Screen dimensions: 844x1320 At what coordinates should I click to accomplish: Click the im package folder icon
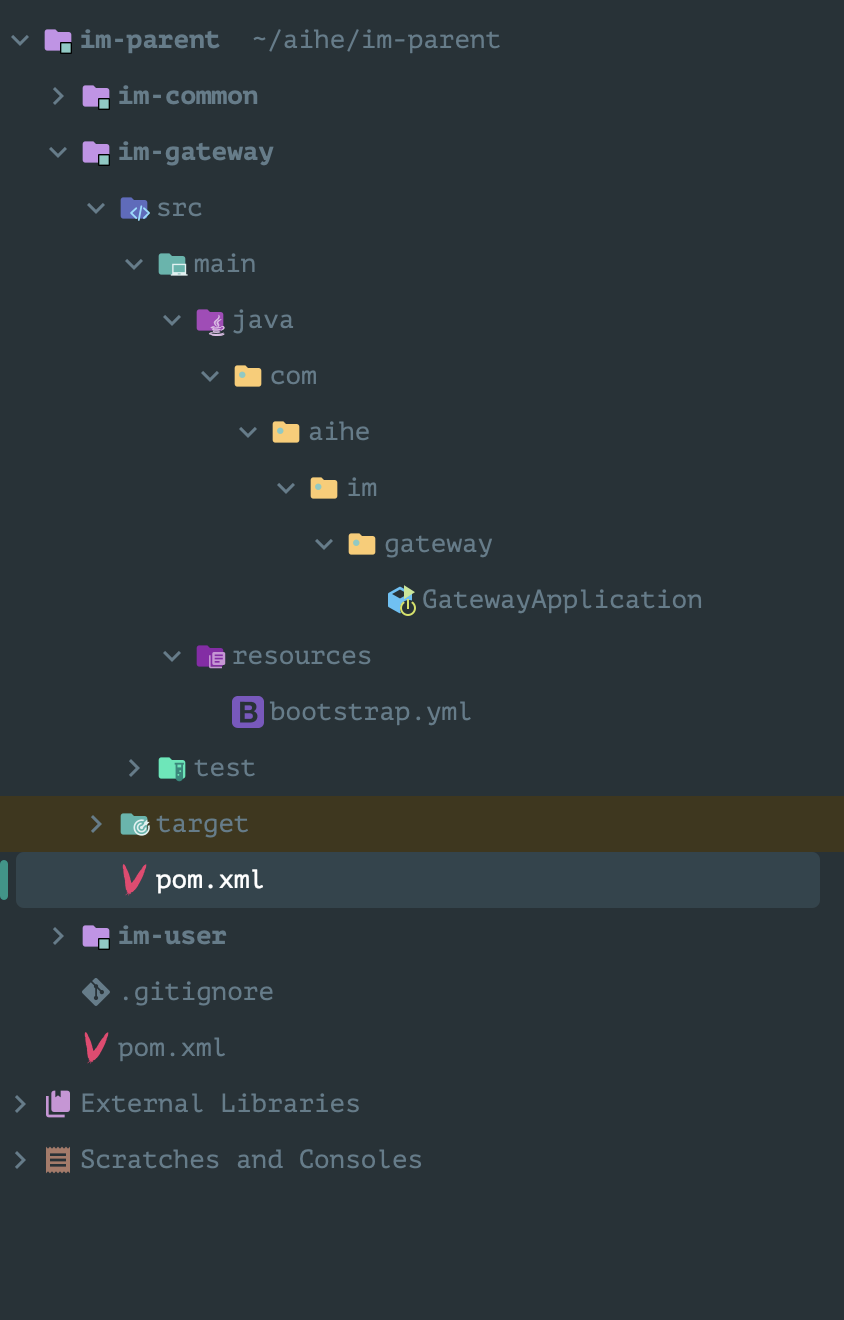coord(324,488)
